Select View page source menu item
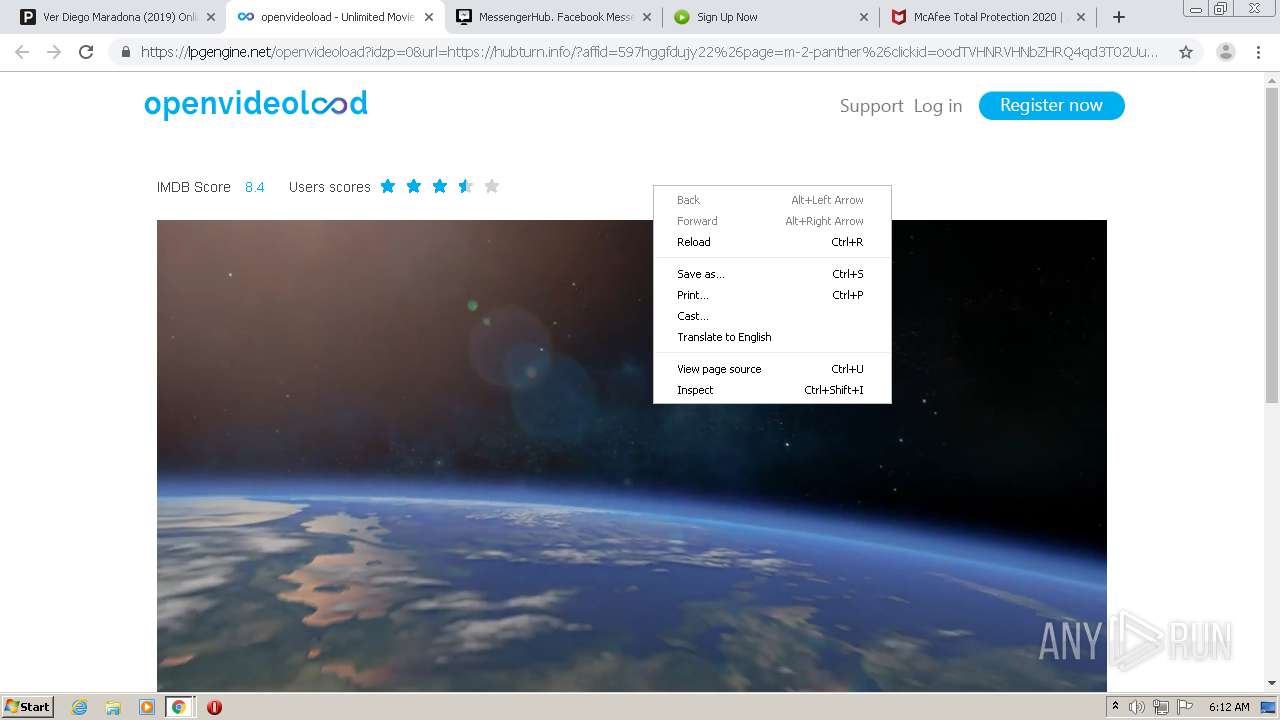1280x720 pixels. (x=772, y=369)
